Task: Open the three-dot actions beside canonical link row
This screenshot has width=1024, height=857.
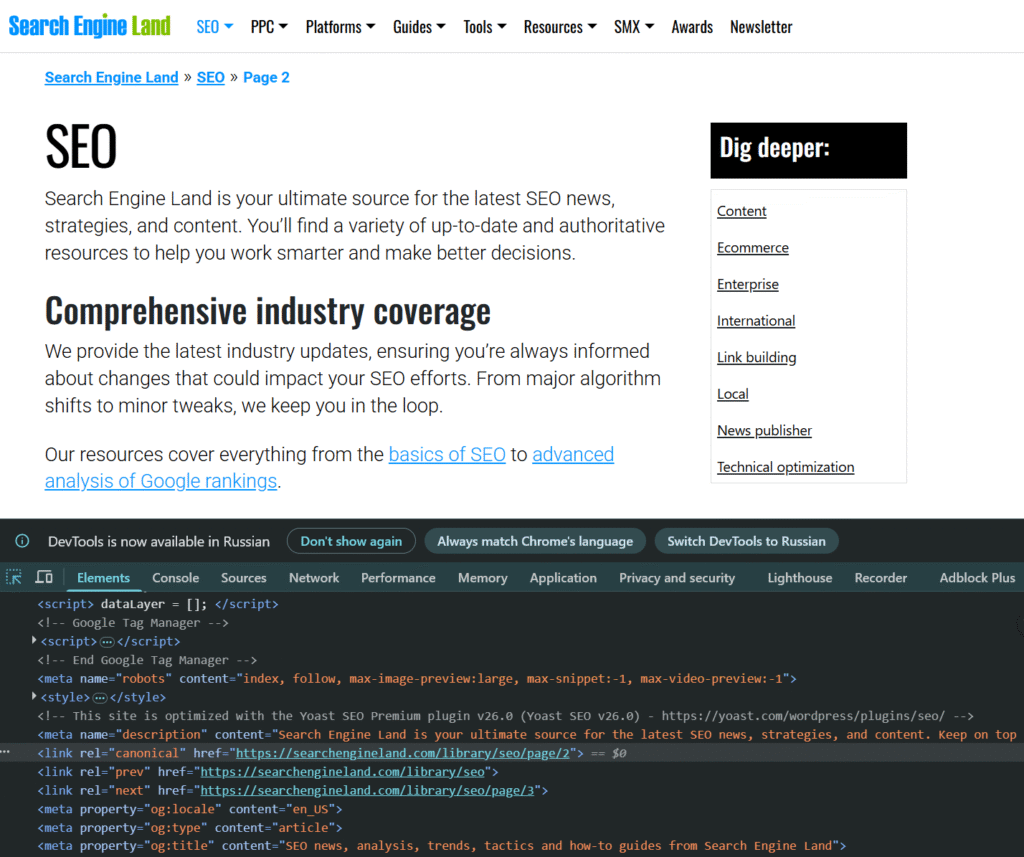Action: pos(8,753)
